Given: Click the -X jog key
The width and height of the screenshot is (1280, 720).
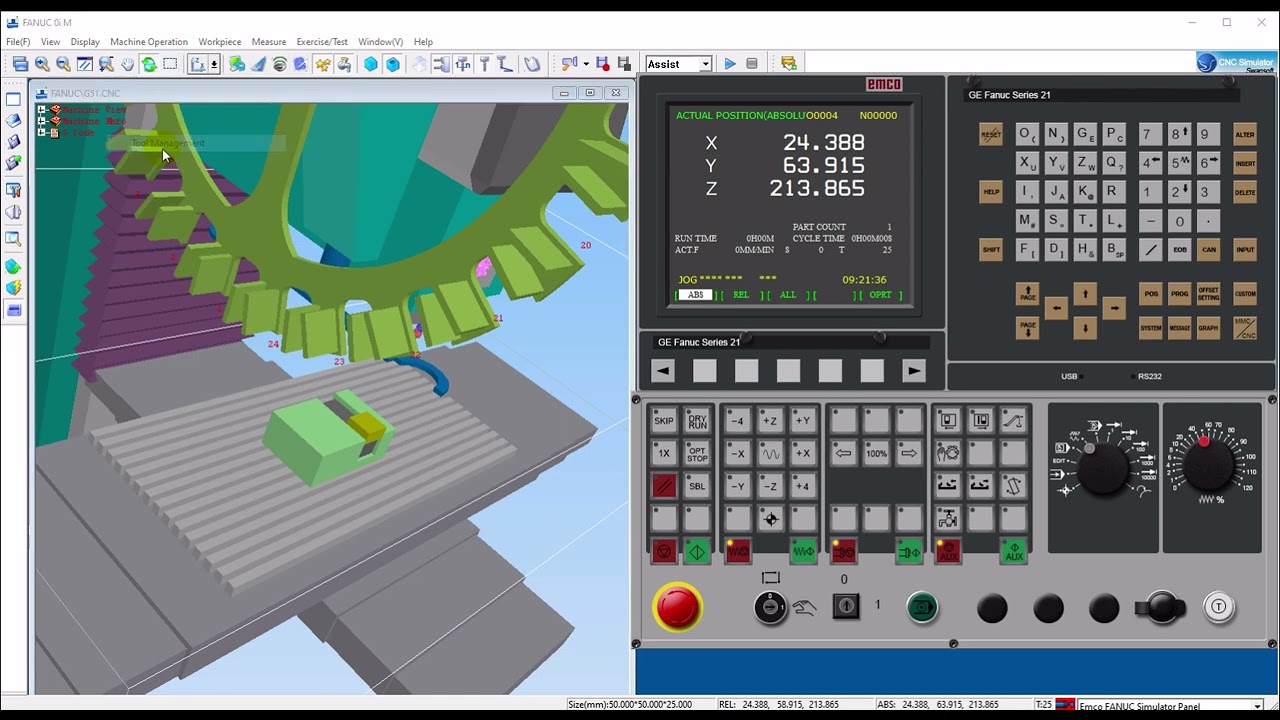Looking at the screenshot, I should (x=738, y=453).
